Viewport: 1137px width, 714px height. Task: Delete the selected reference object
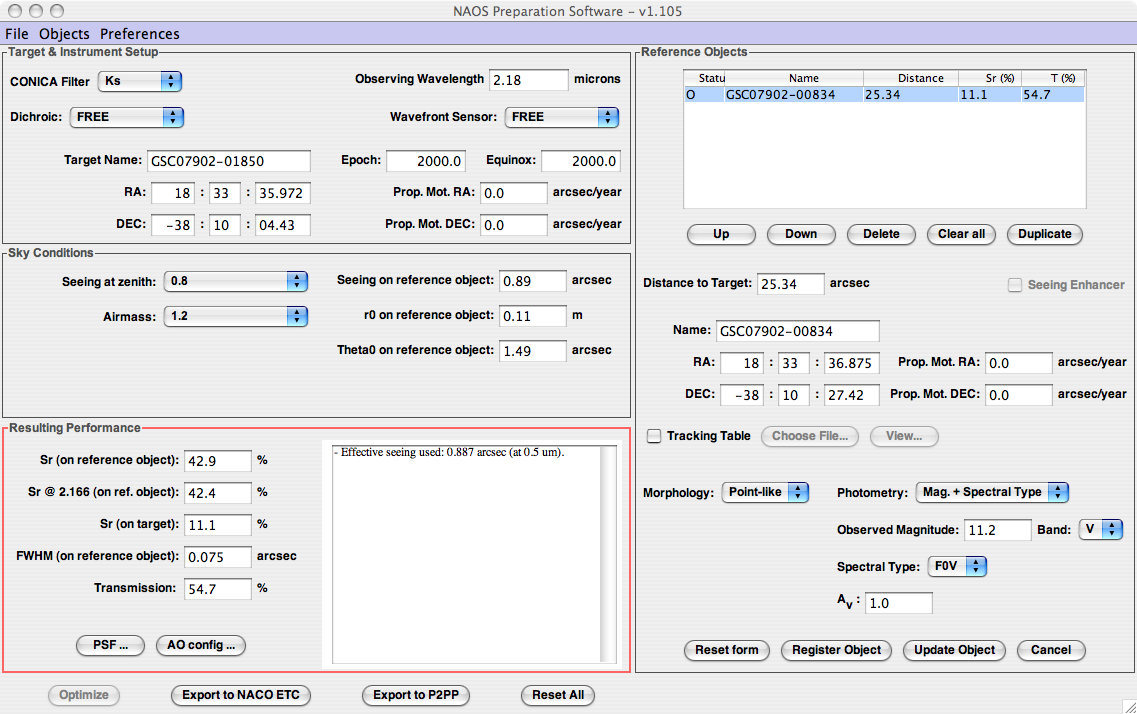click(880, 234)
